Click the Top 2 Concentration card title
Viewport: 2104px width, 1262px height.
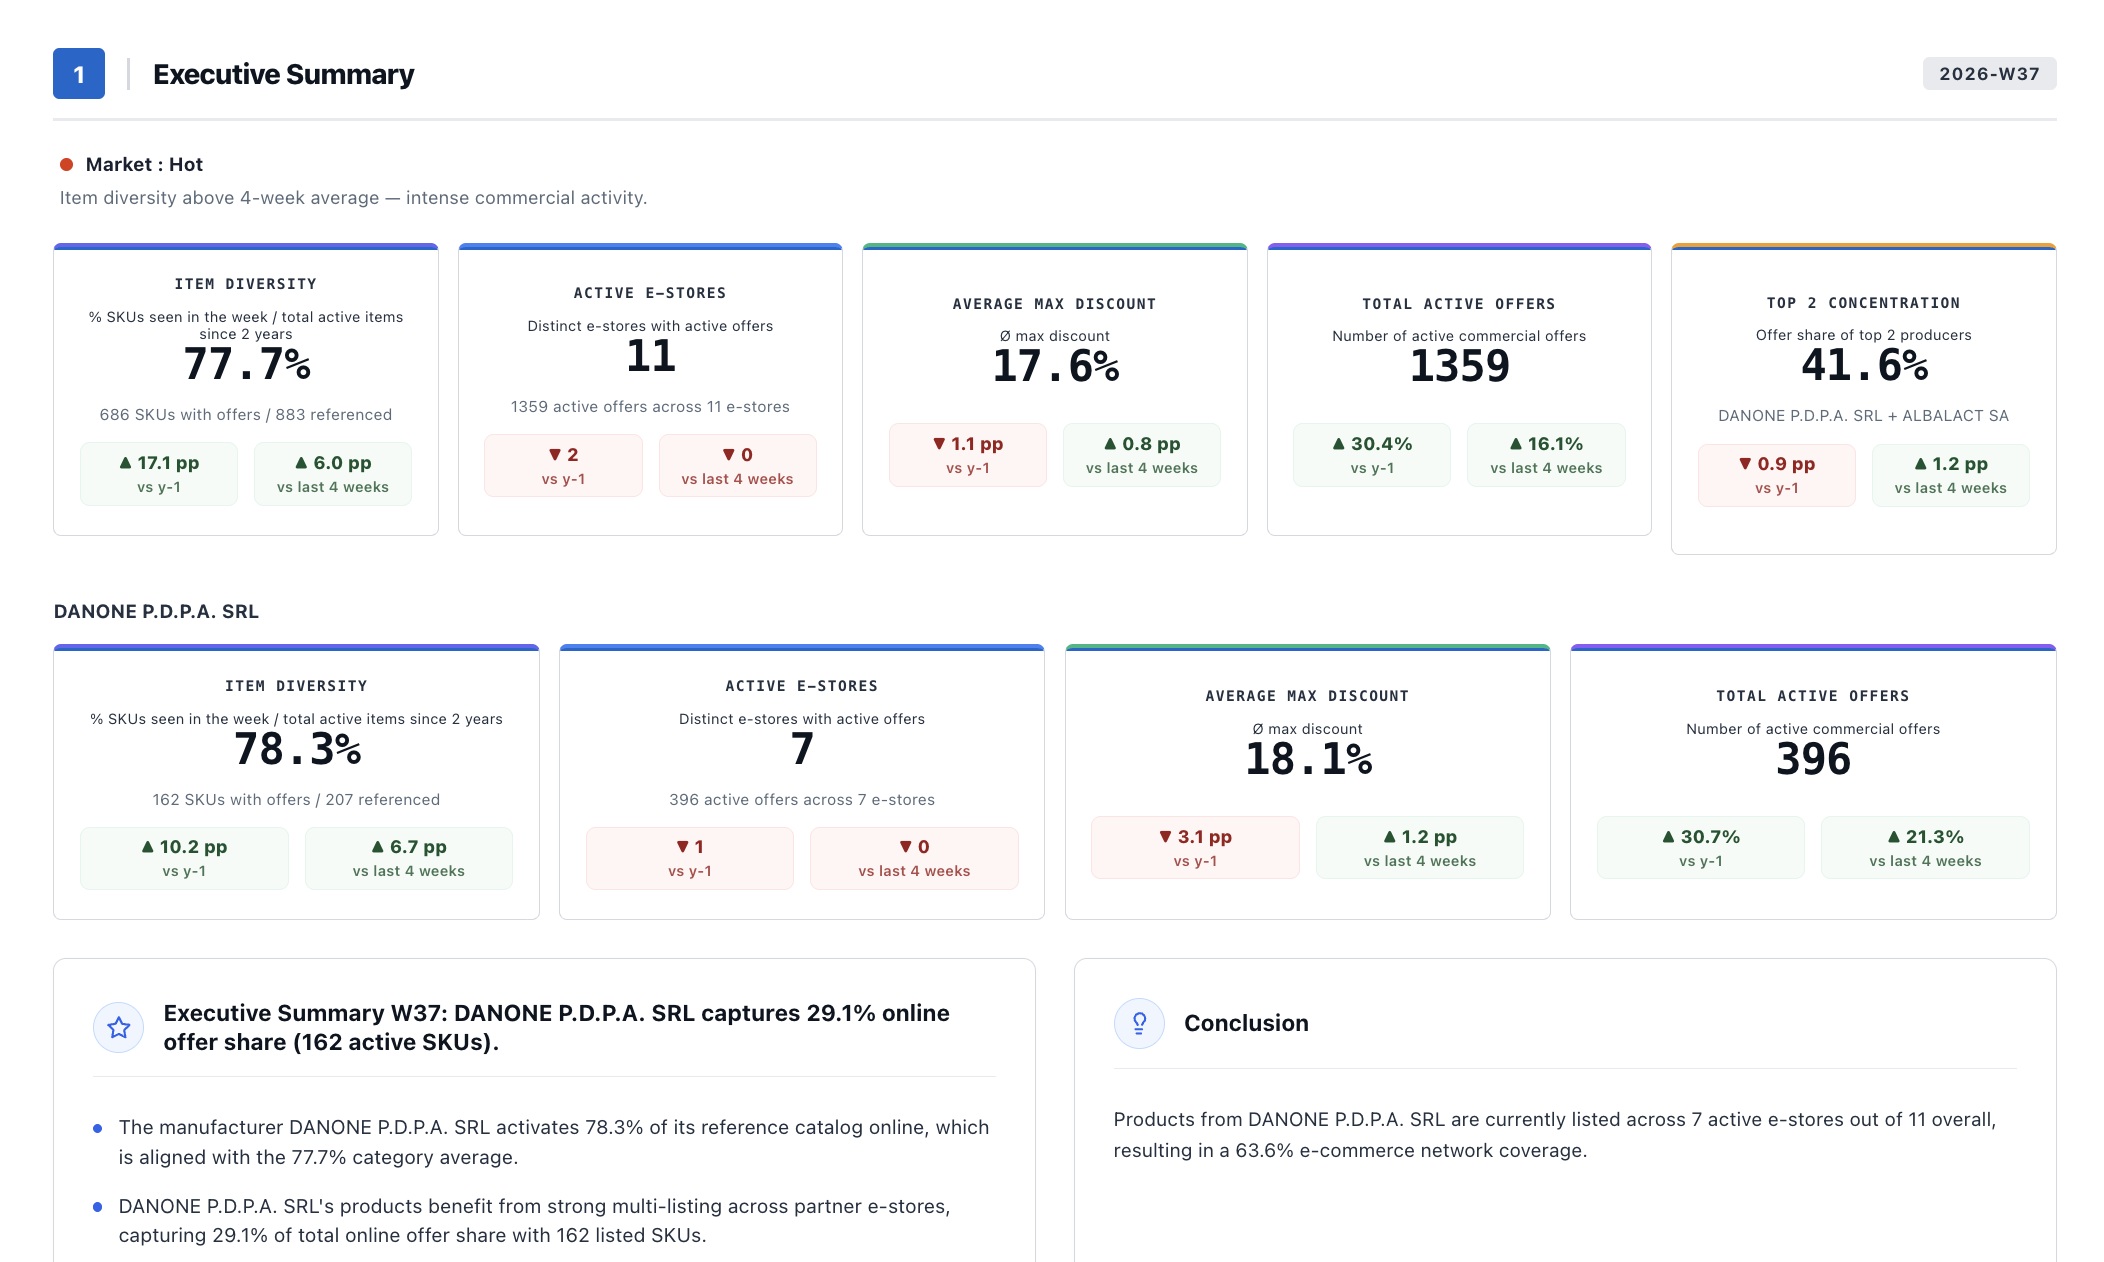[x=1864, y=302]
